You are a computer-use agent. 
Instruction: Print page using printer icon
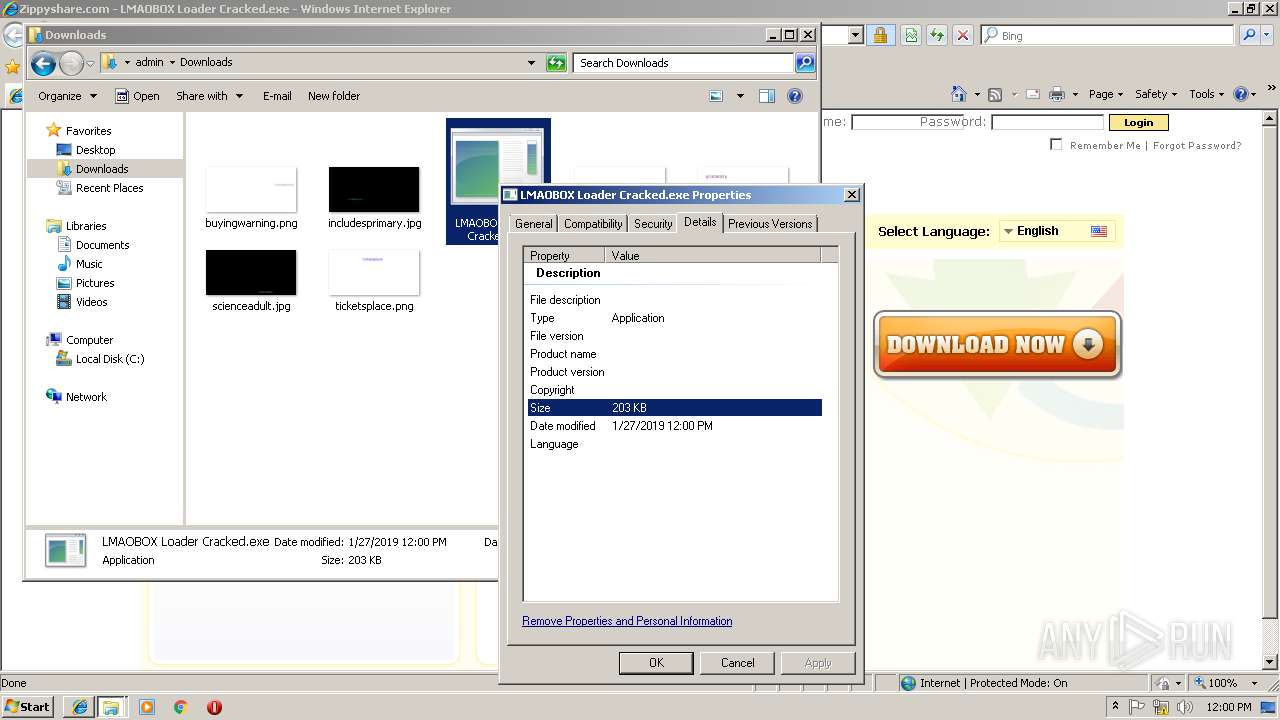click(1057, 94)
